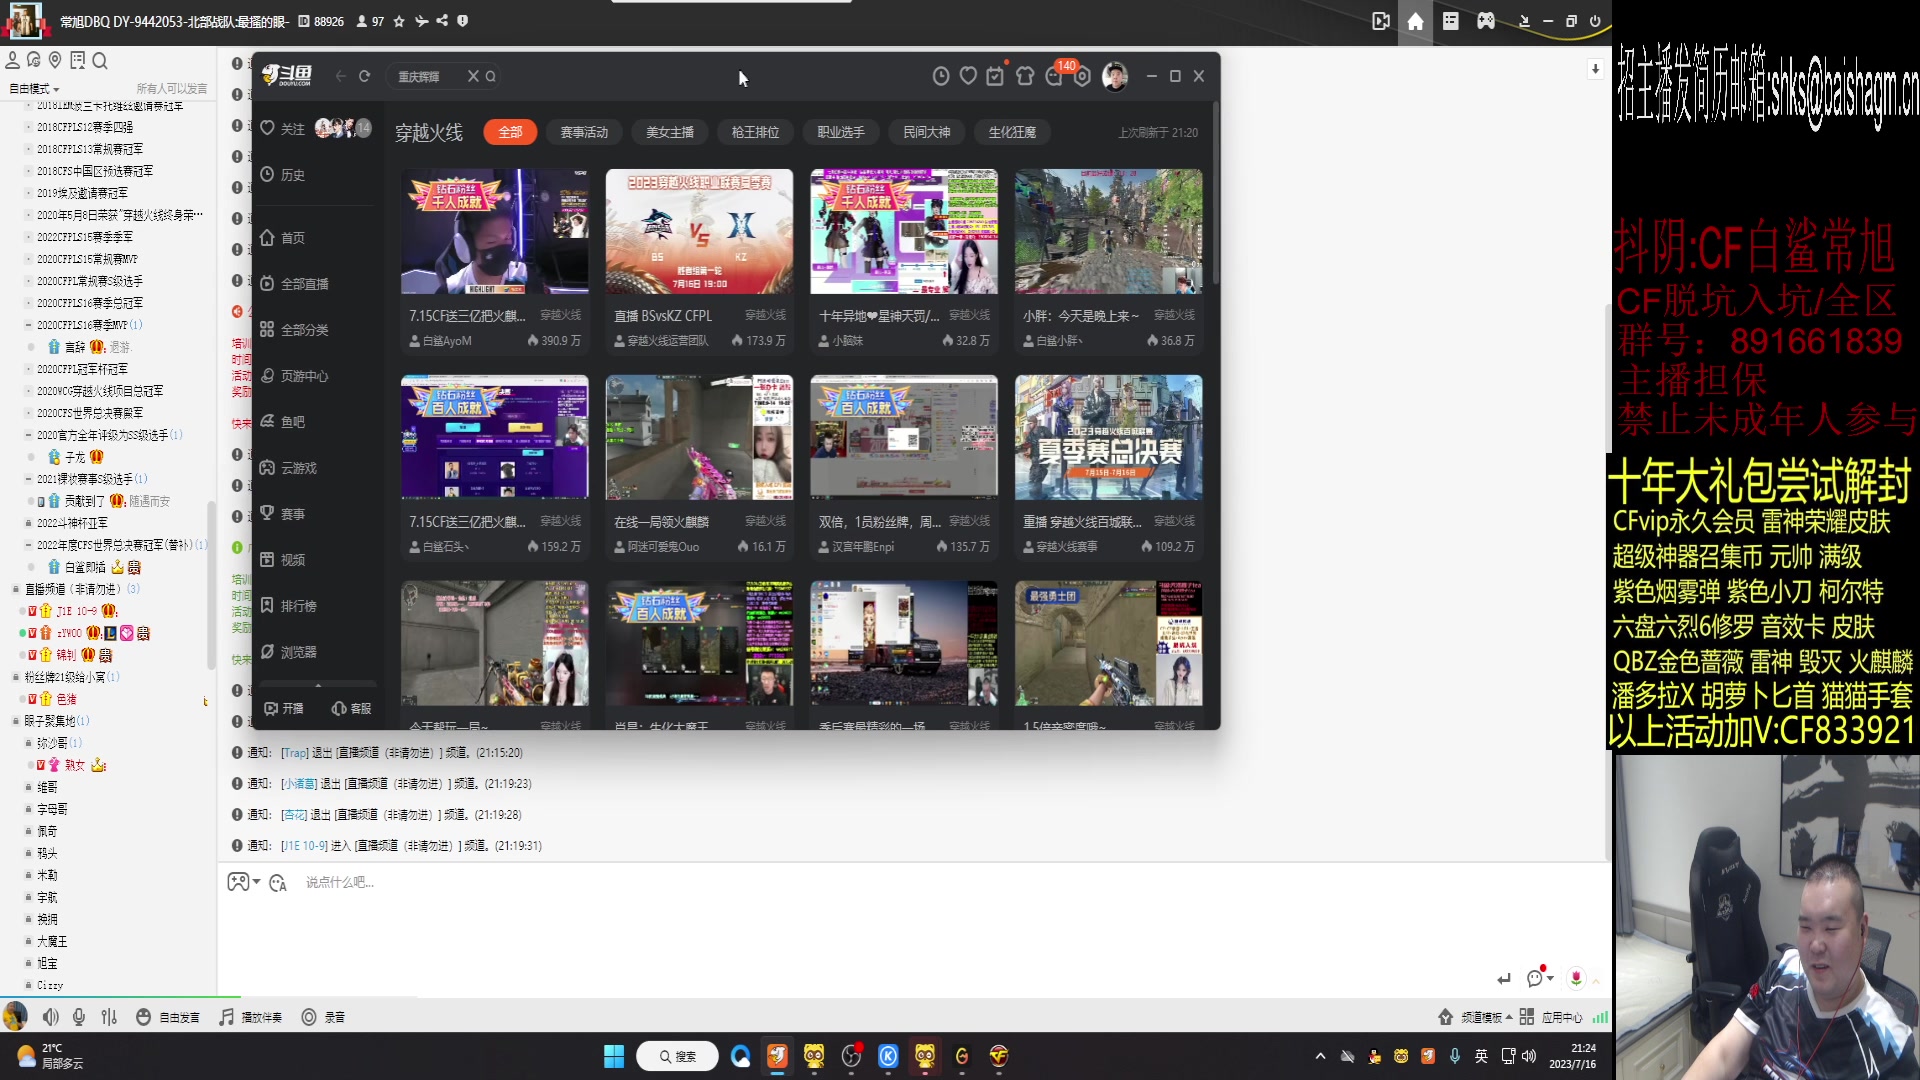Select the 全部 category filter
The image size is (1920, 1080).
tap(510, 132)
